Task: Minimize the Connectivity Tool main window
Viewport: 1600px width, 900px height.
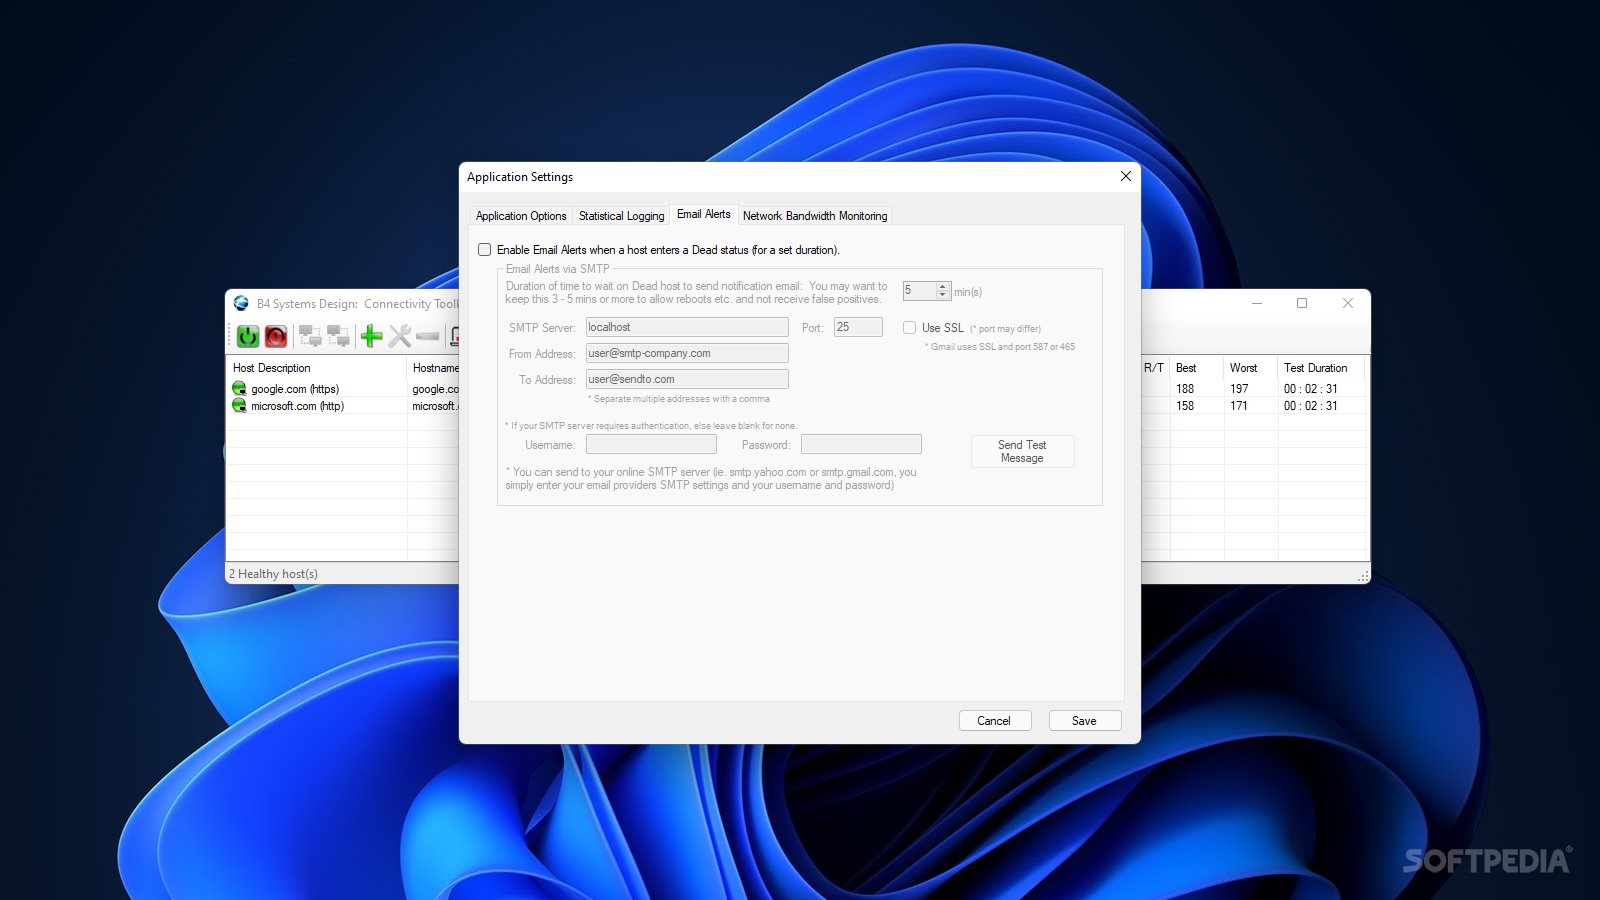Action: pyautogui.click(x=1257, y=303)
